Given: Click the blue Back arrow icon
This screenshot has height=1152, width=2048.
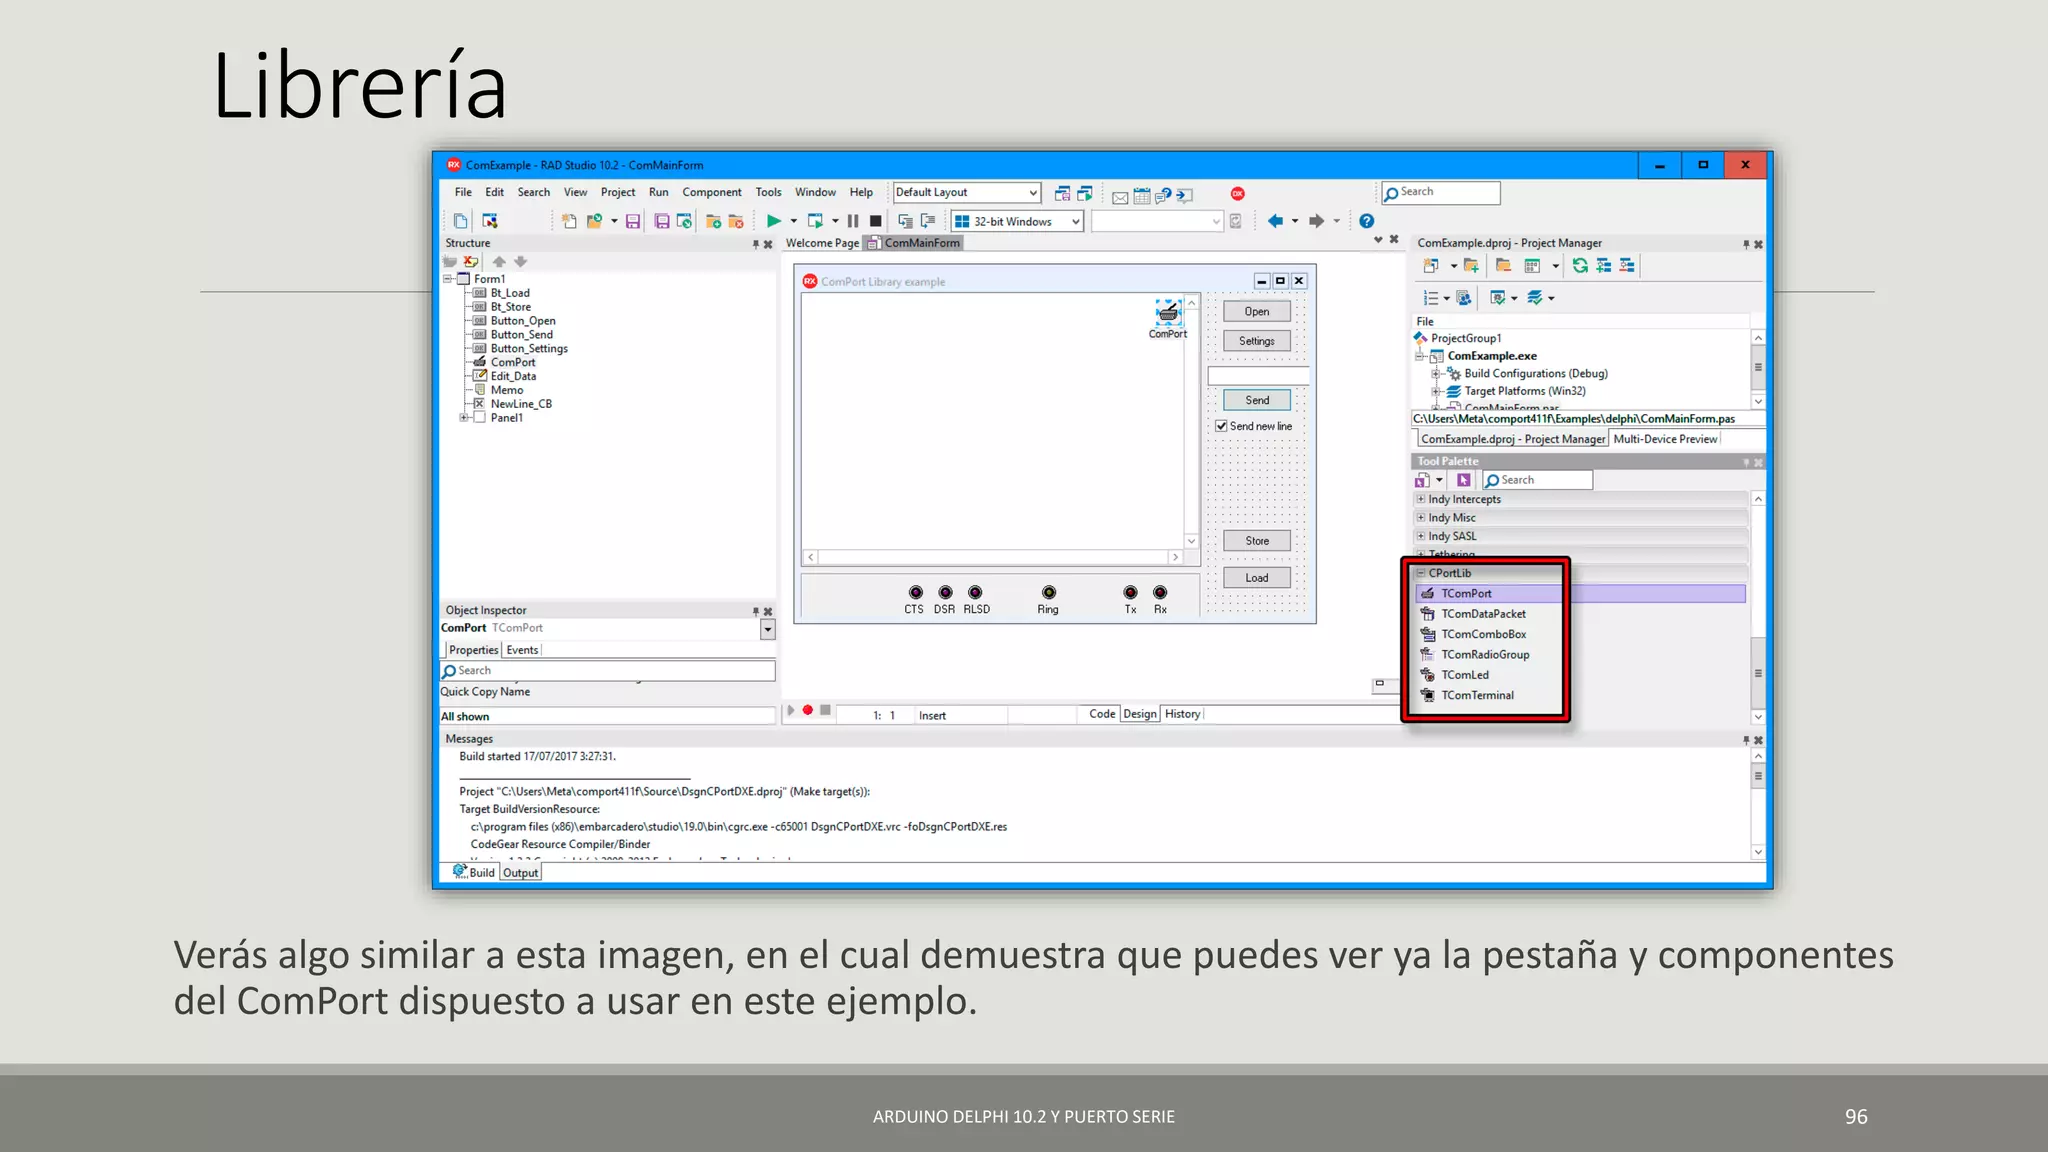Looking at the screenshot, I should pos(1275,221).
